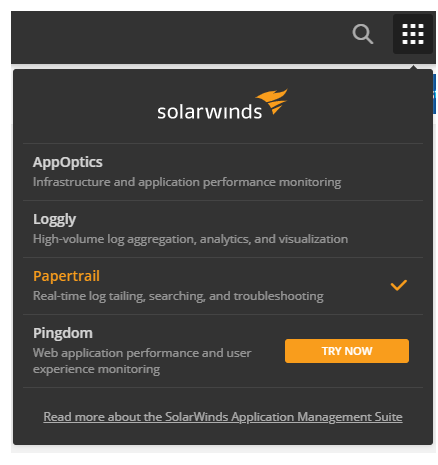Click 'Infrastructure and application performance monitoring' description
The height and width of the screenshot is (465, 438).
pyautogui.click(x=187, y=182)
